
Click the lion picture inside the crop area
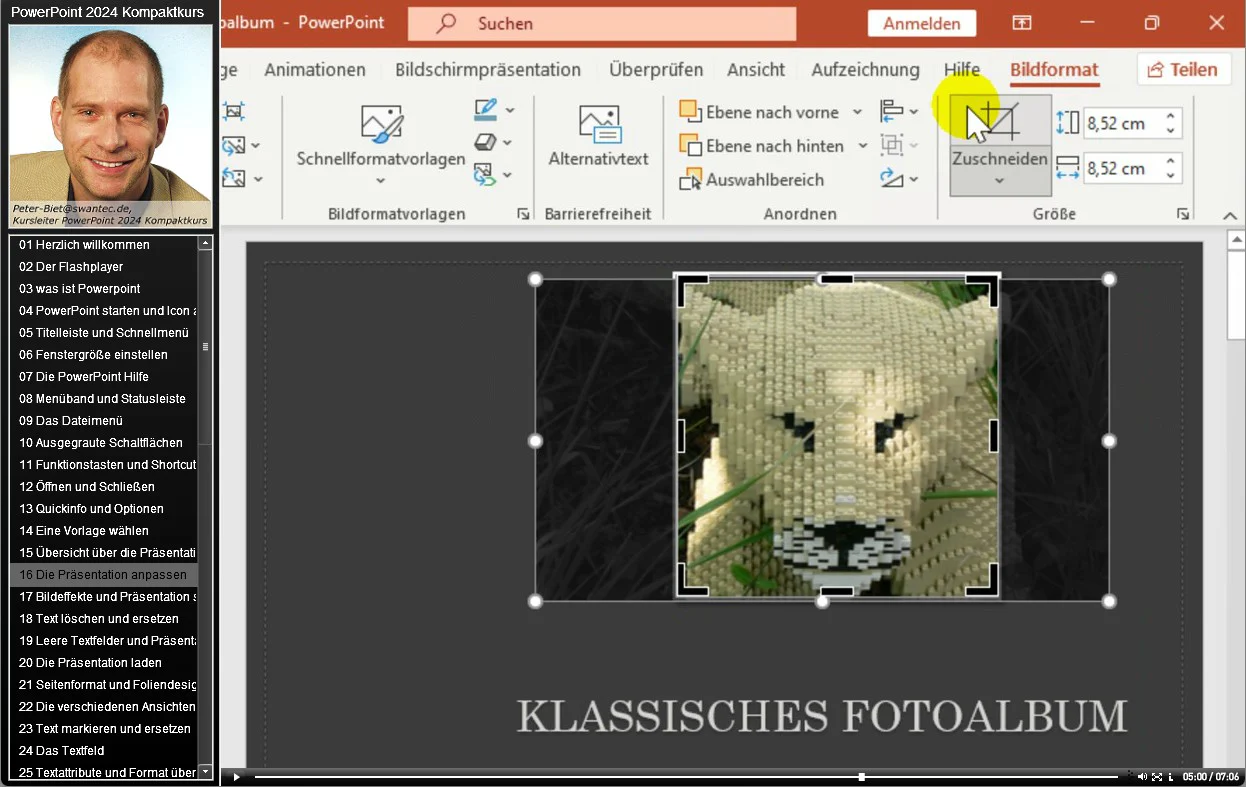pos(837,438)
